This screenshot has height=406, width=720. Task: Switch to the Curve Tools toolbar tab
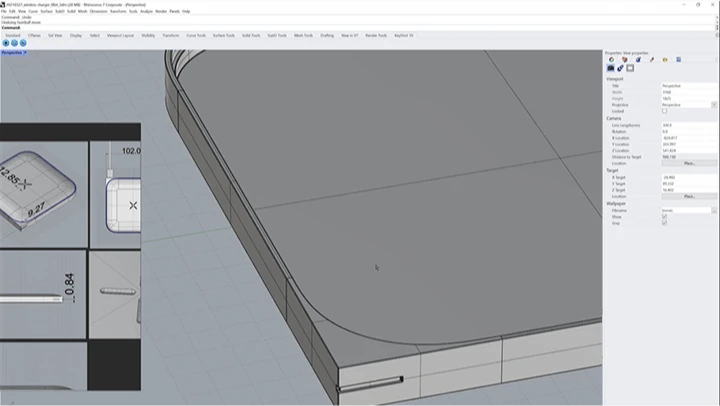[x=196, y=35]
